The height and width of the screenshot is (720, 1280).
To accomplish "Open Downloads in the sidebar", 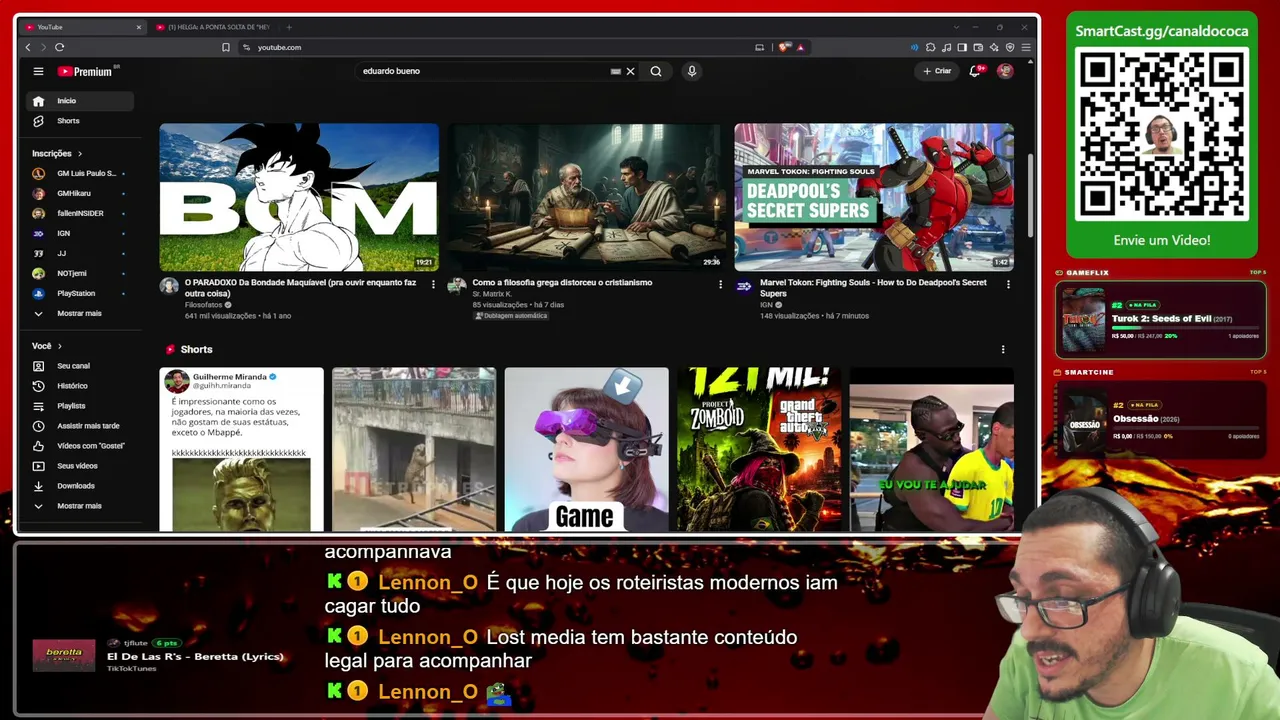I will coord(80,486).
